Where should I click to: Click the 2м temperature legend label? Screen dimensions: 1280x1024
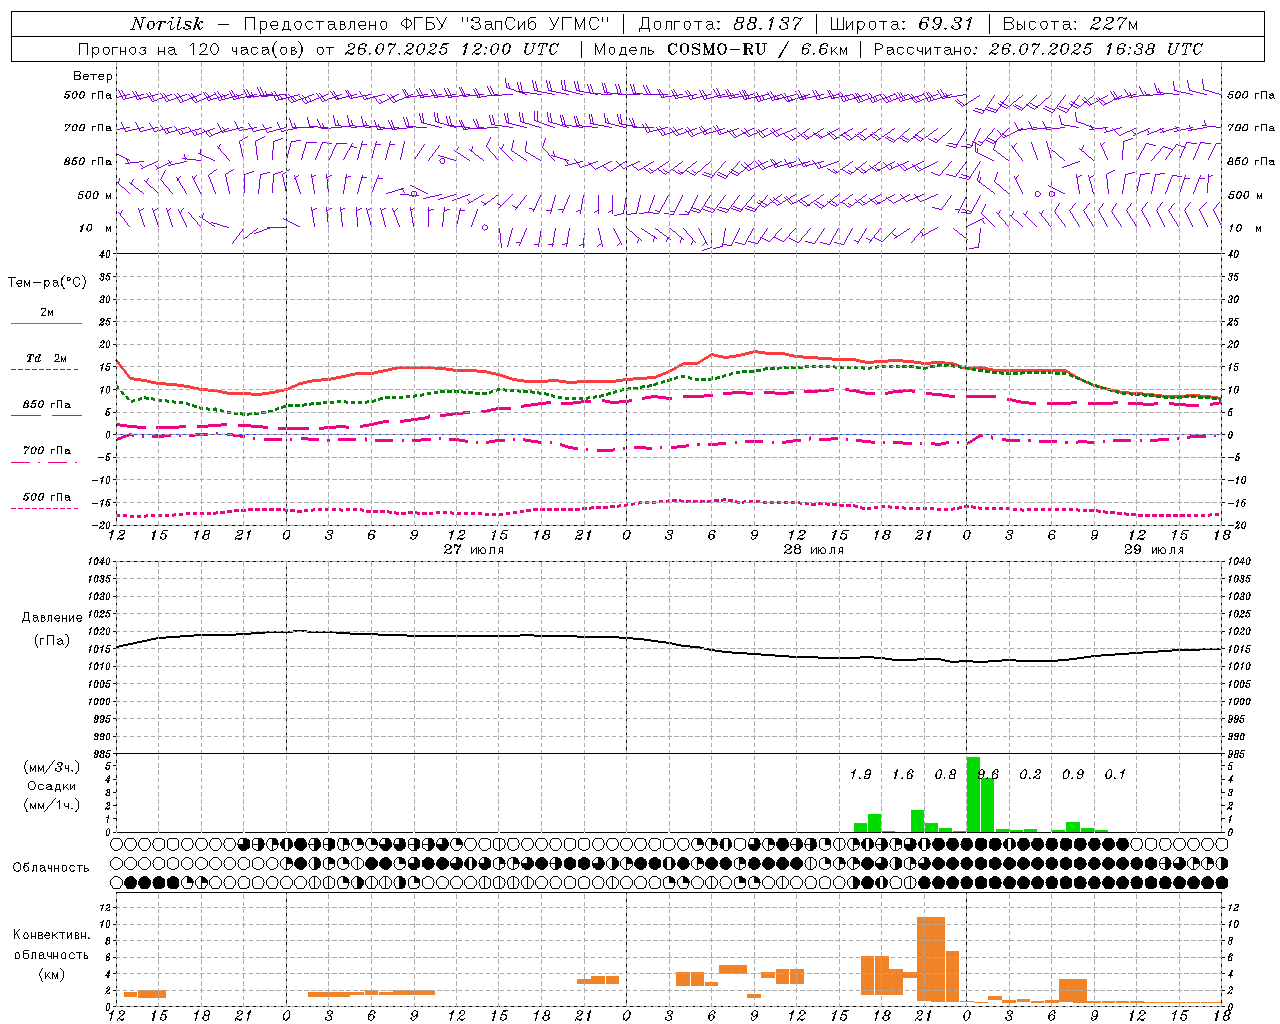point(47,312)
